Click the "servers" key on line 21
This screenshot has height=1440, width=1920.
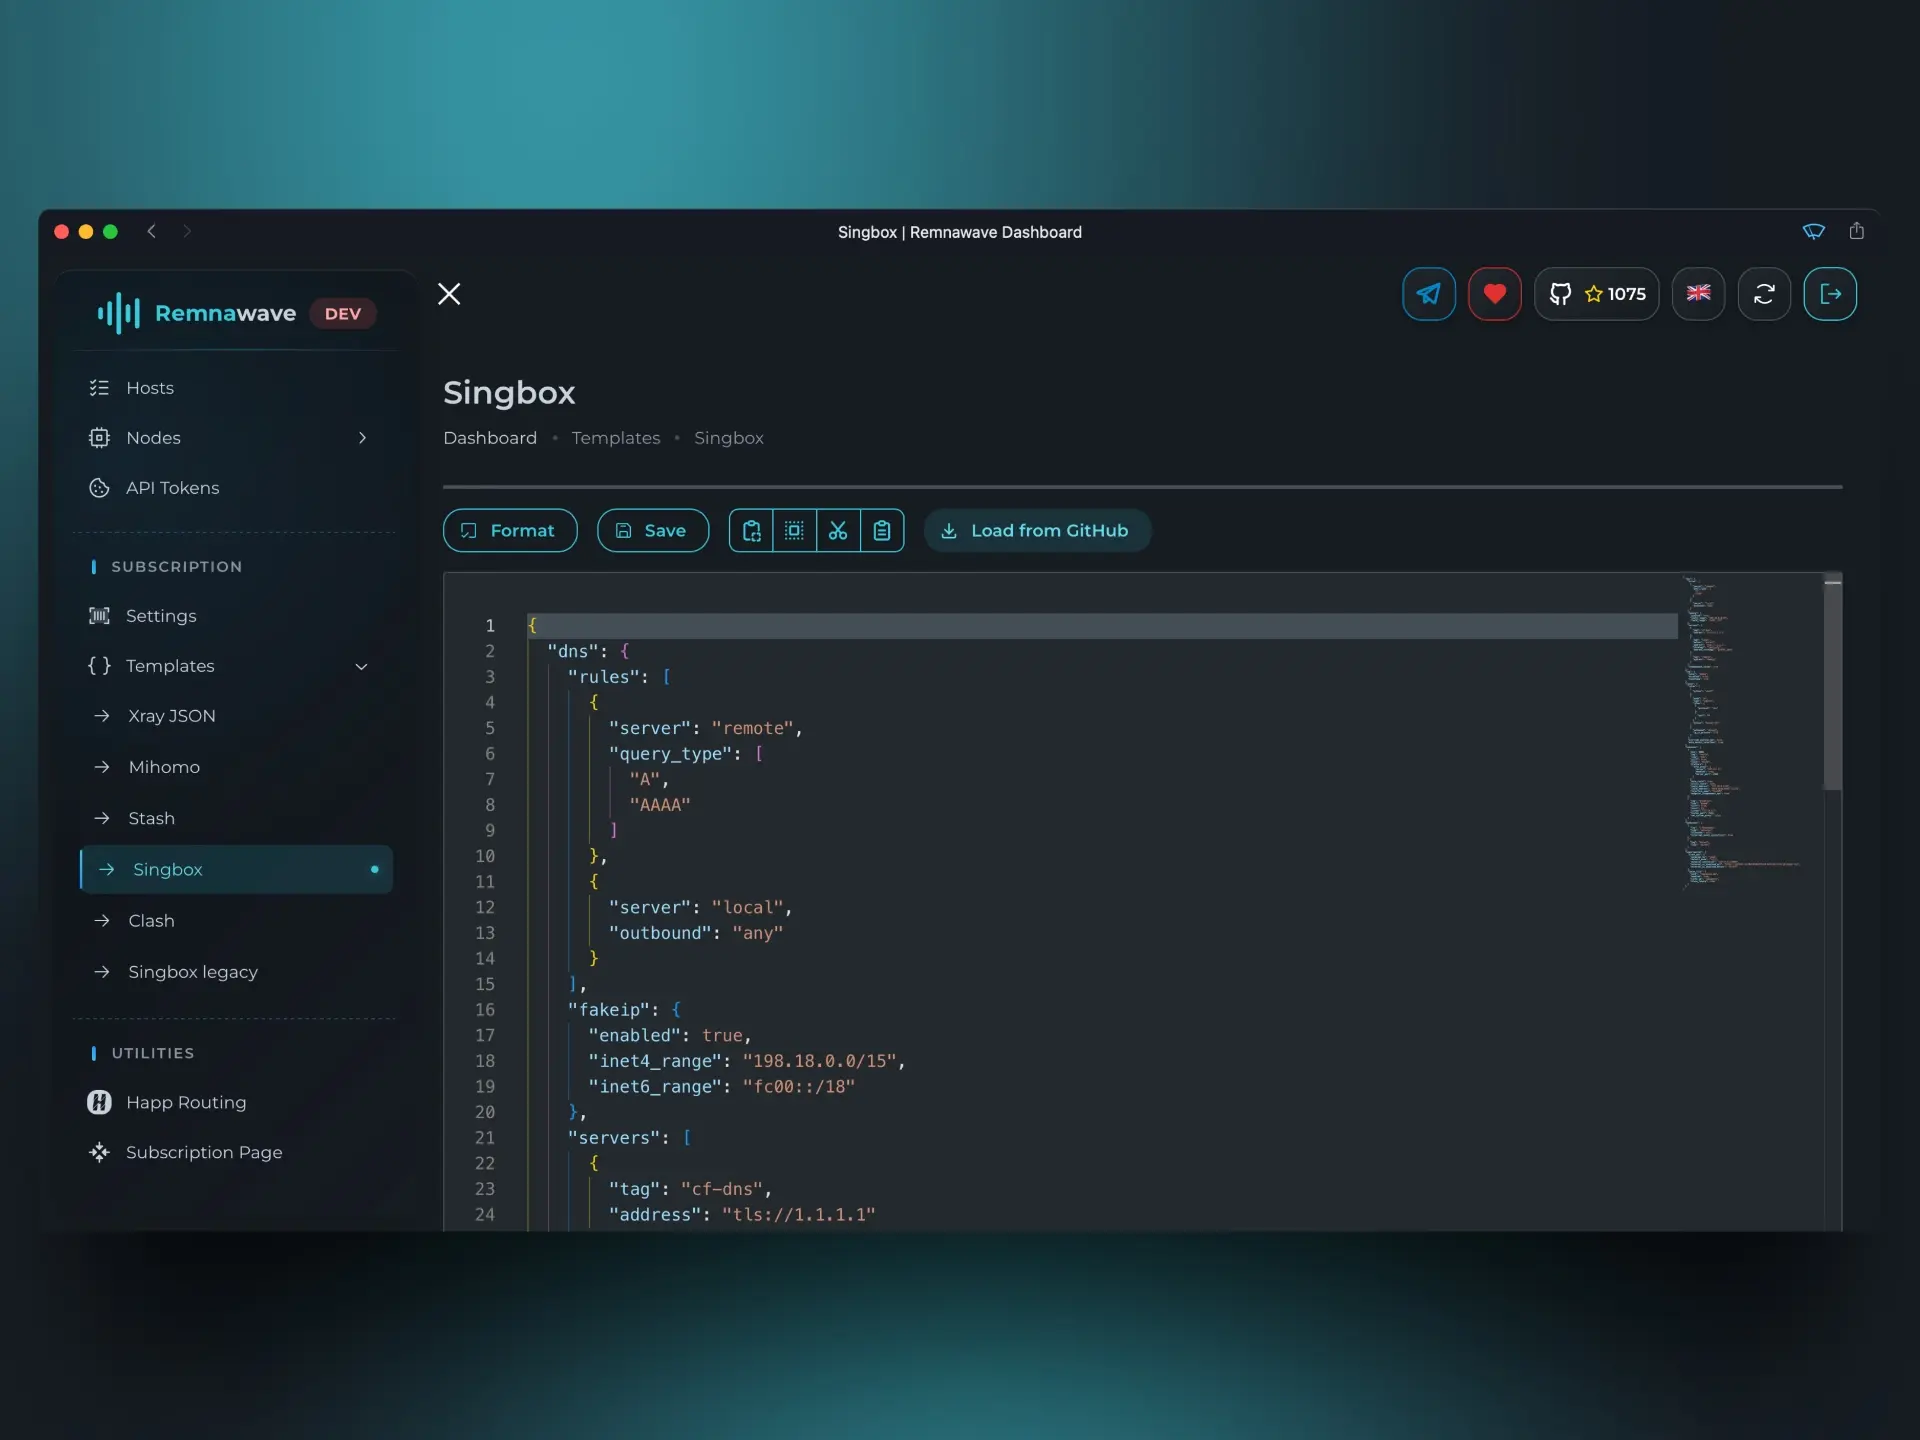(613, 1138)
